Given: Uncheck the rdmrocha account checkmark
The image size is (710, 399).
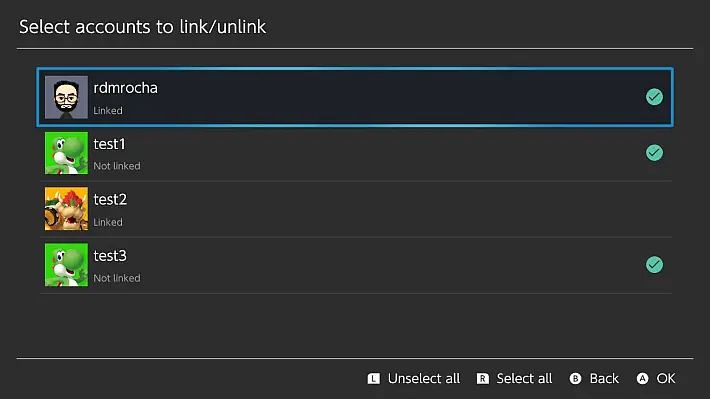Looking at the screenshot, I should pyautogui.click(x=654, y=97).
